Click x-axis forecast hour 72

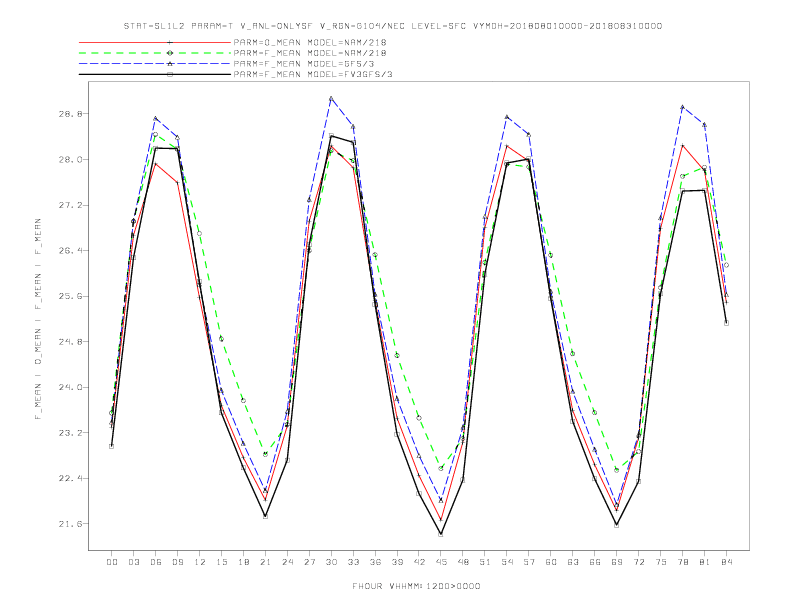[x=639, y=562]
